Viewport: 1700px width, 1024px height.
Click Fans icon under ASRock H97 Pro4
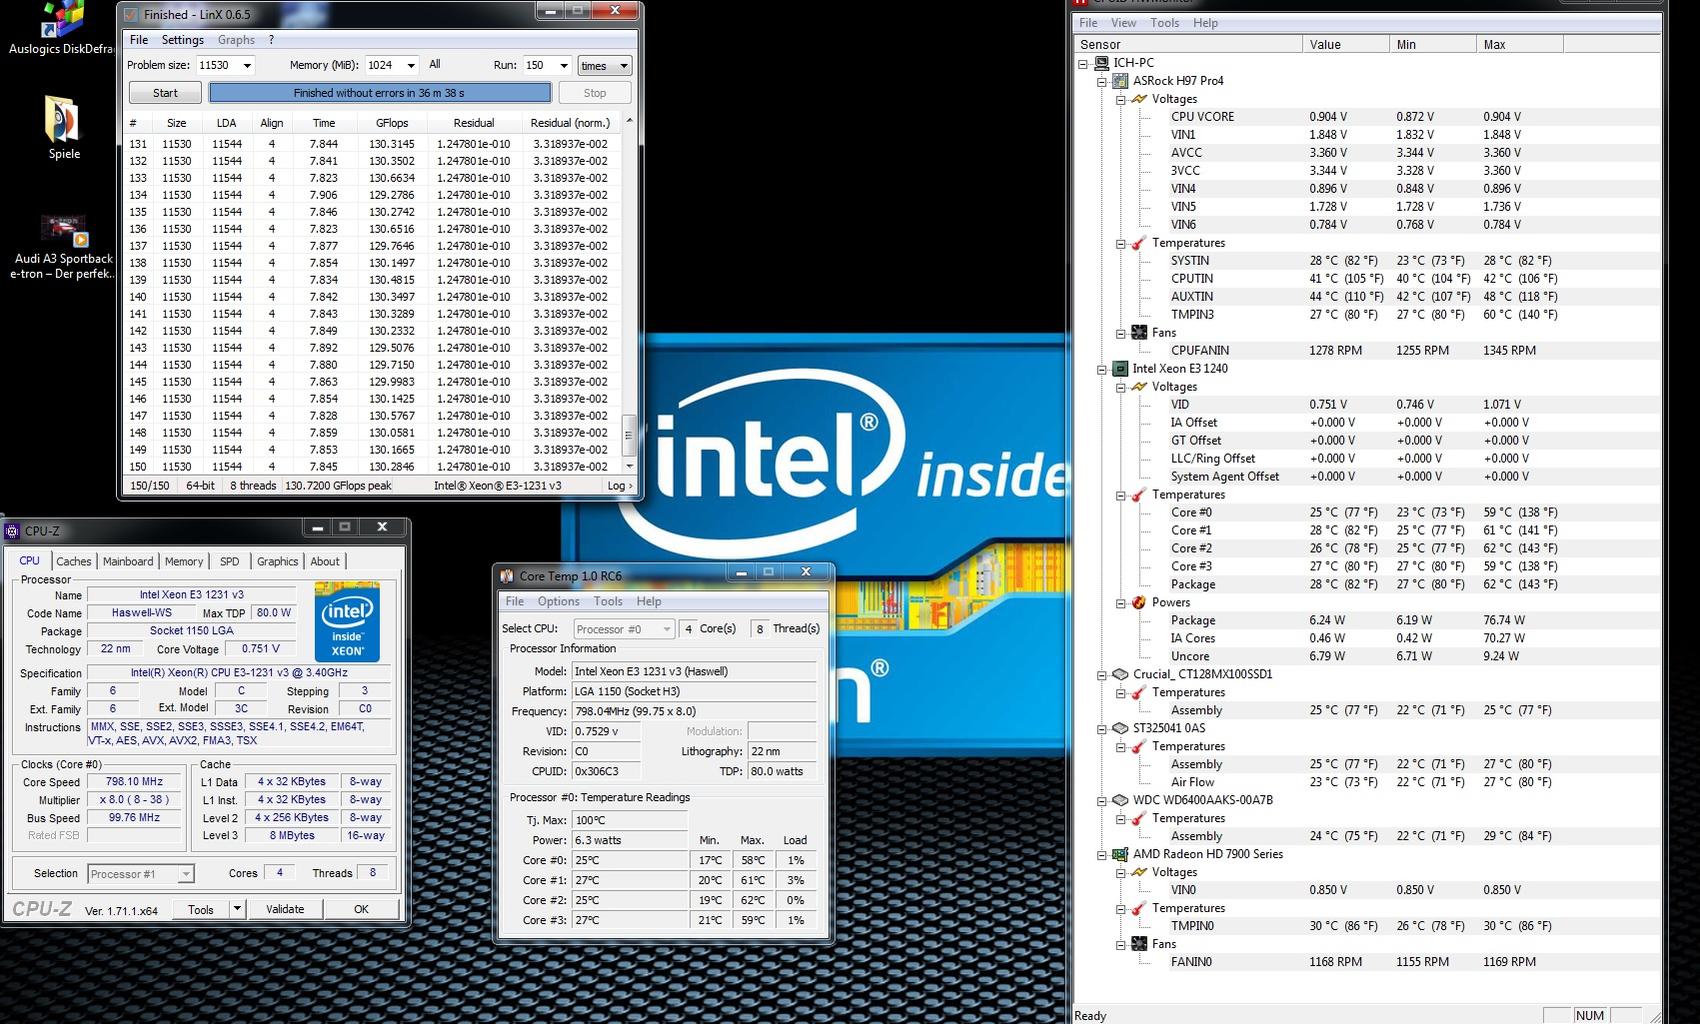[1138, 333]
